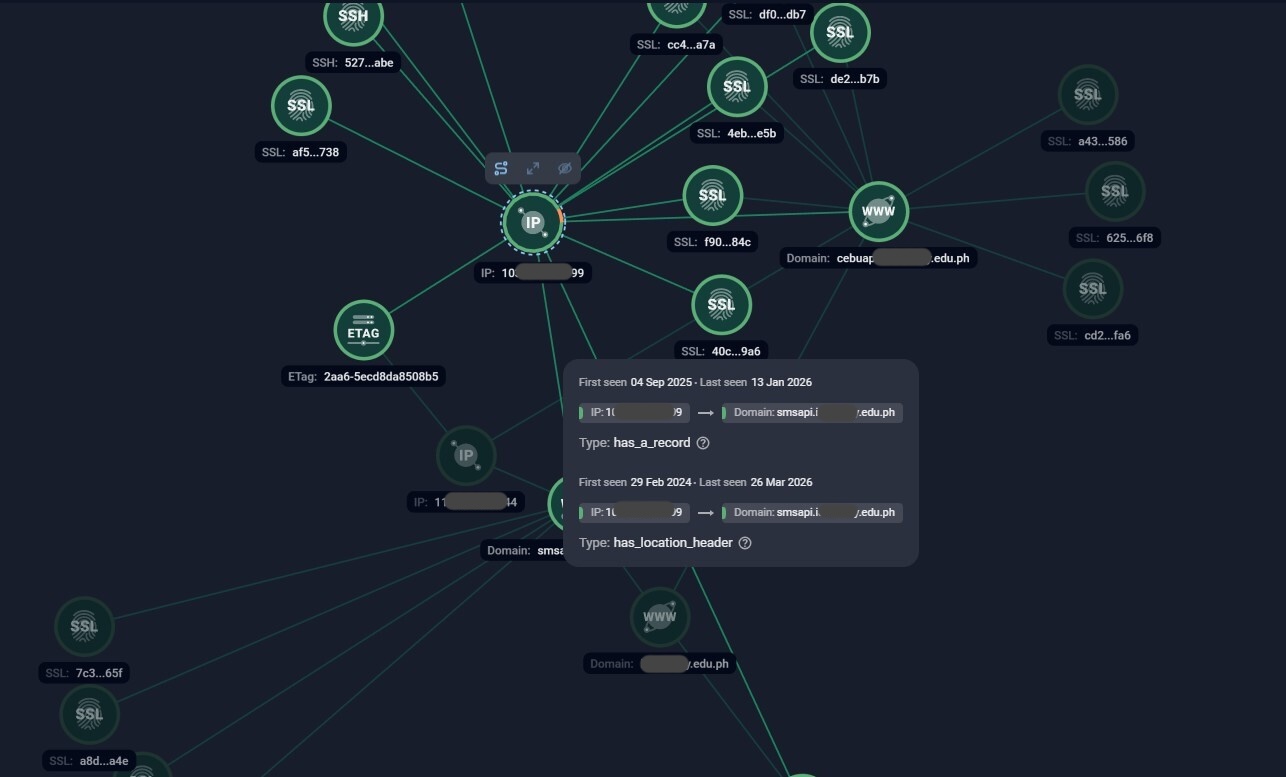This screenshot has width=1286, height=777.
Task: Click the IP chip in the tooltip panel
Action: tap(633, 412)
